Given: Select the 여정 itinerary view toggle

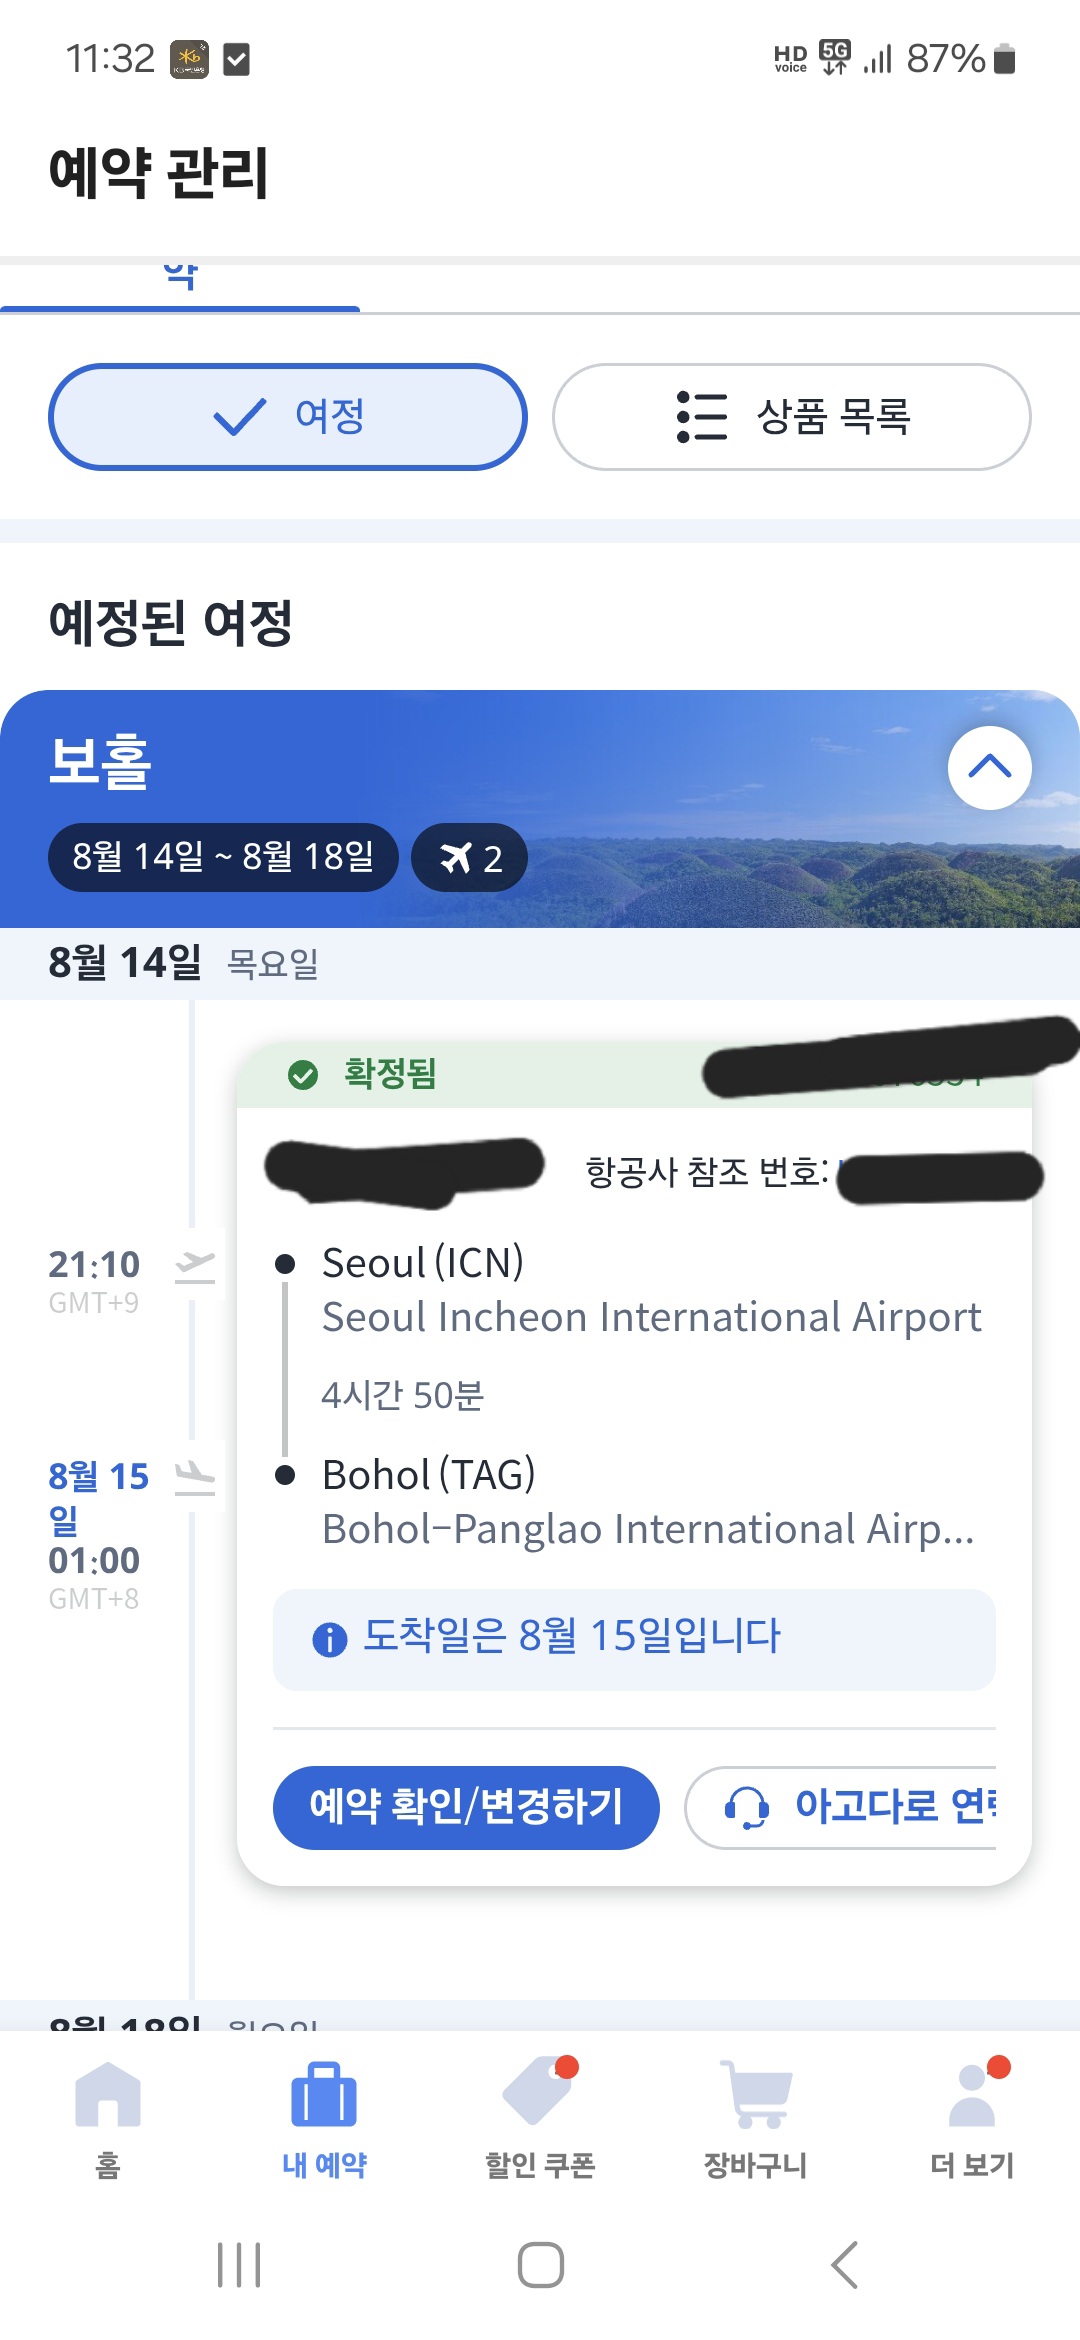Looking at the screenshot, I should 288,417.
